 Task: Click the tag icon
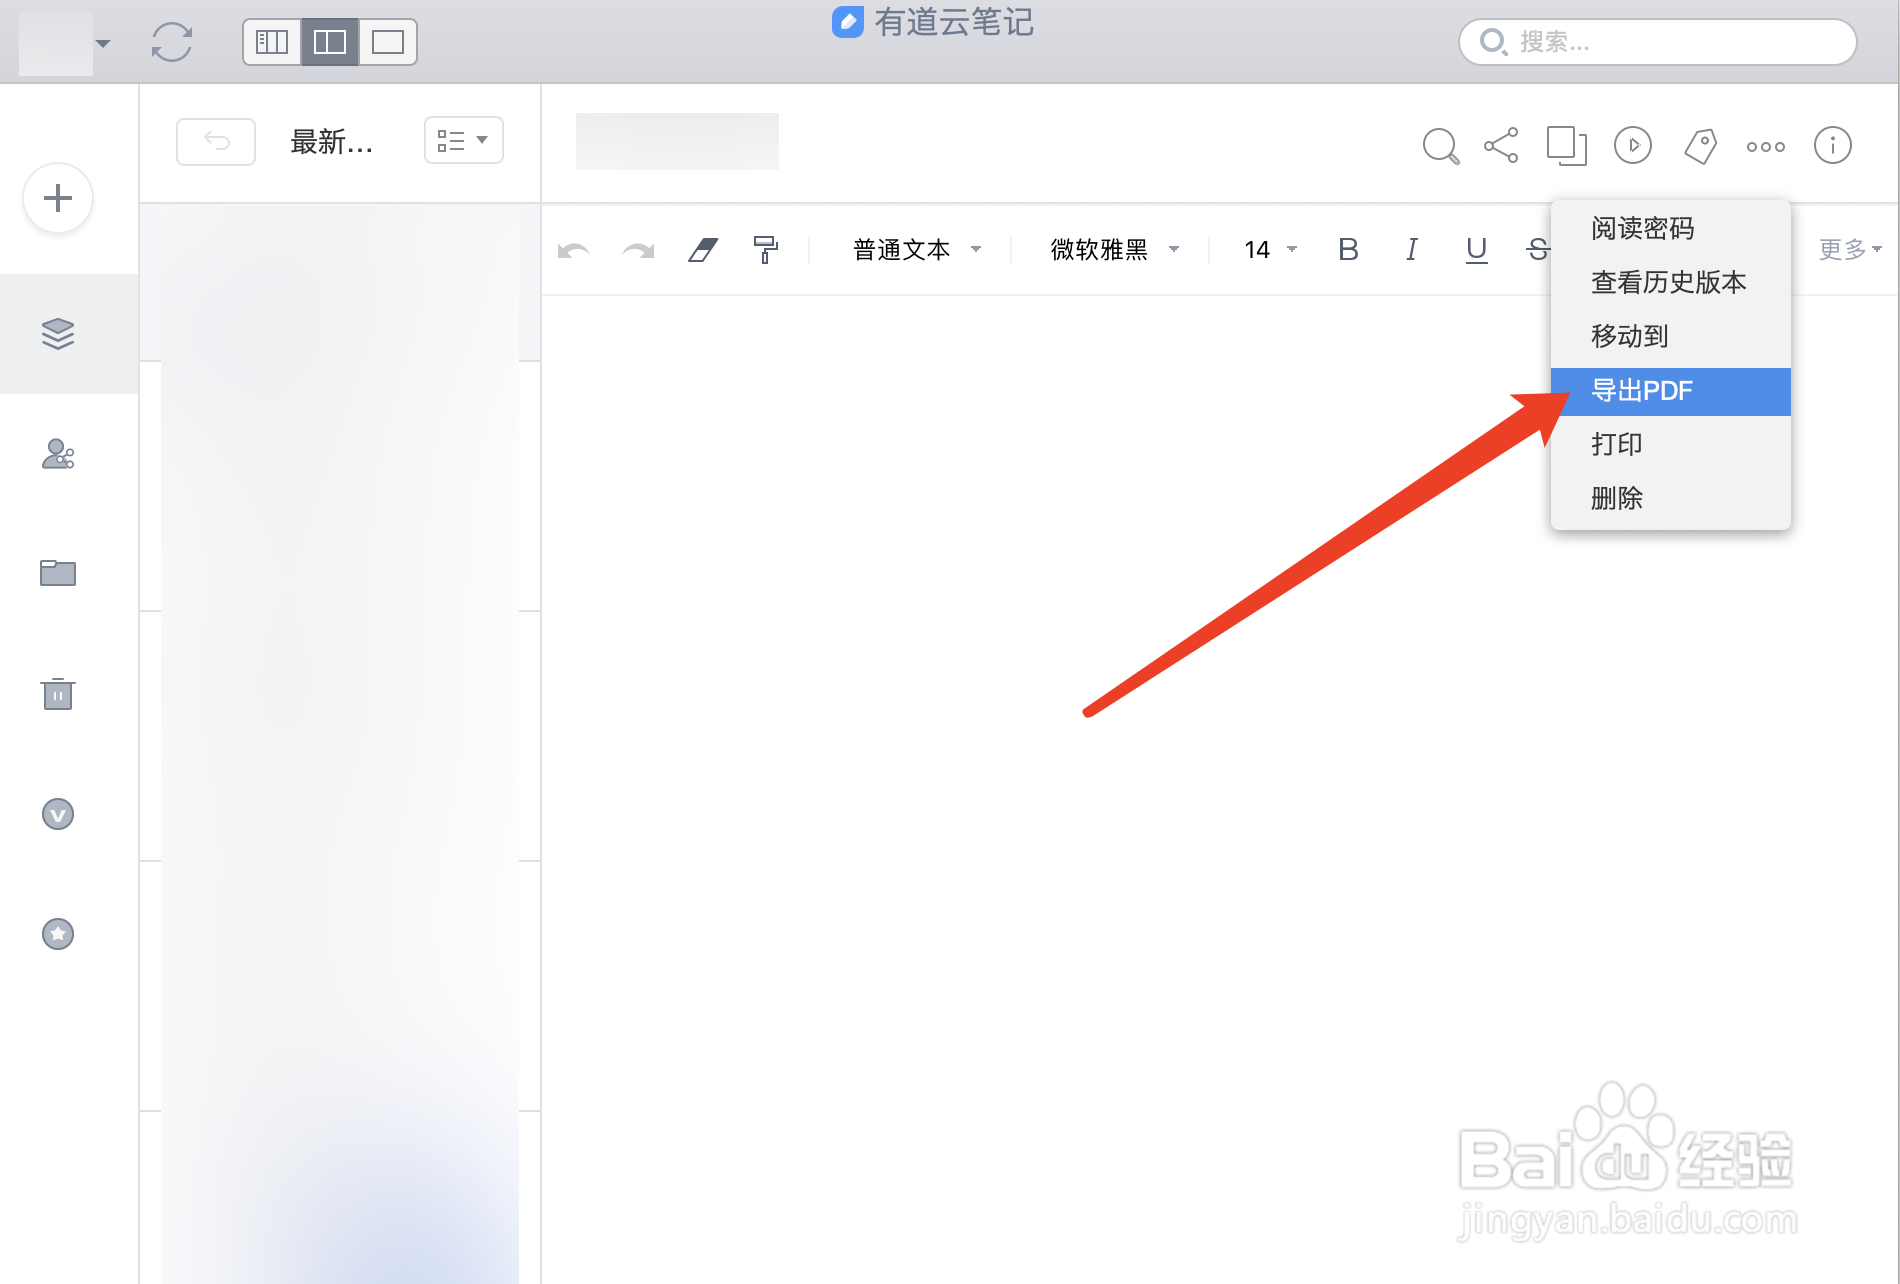click(x=1700, y=146)
